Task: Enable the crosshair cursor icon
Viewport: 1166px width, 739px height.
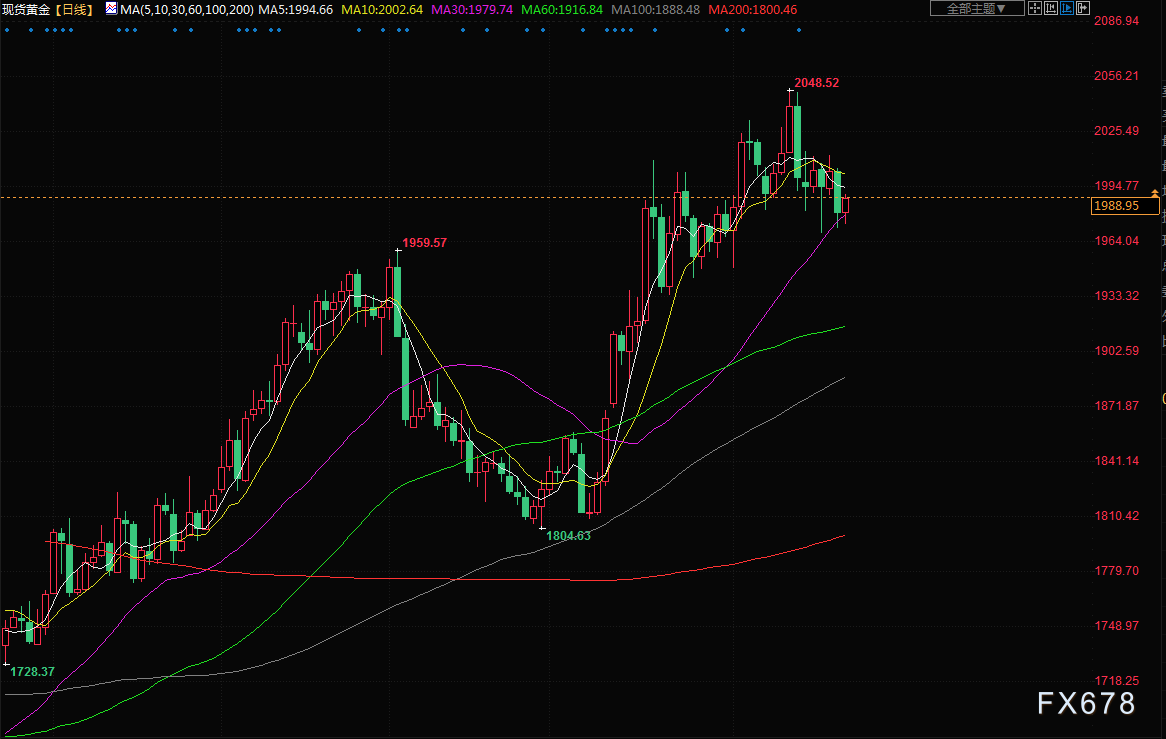Action: pyautogui.click(x=1035, y=8)
